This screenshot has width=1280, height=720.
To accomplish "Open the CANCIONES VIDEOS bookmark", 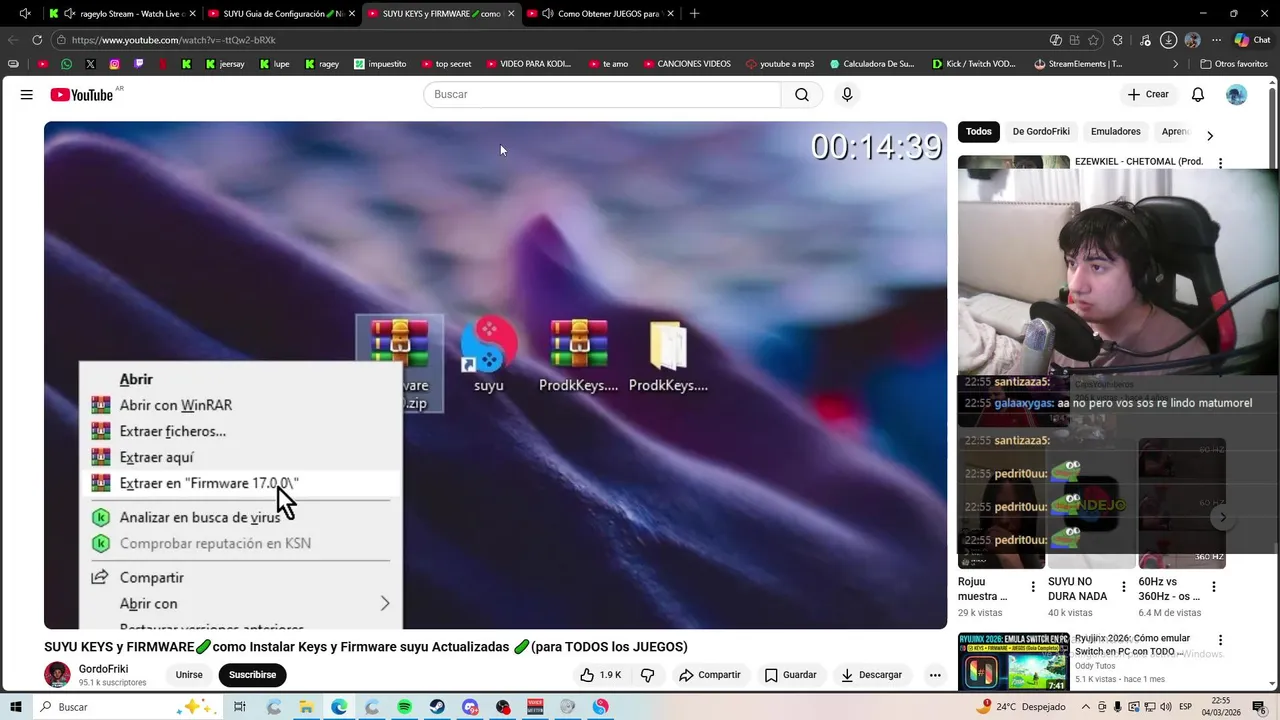I will (687, 63).
